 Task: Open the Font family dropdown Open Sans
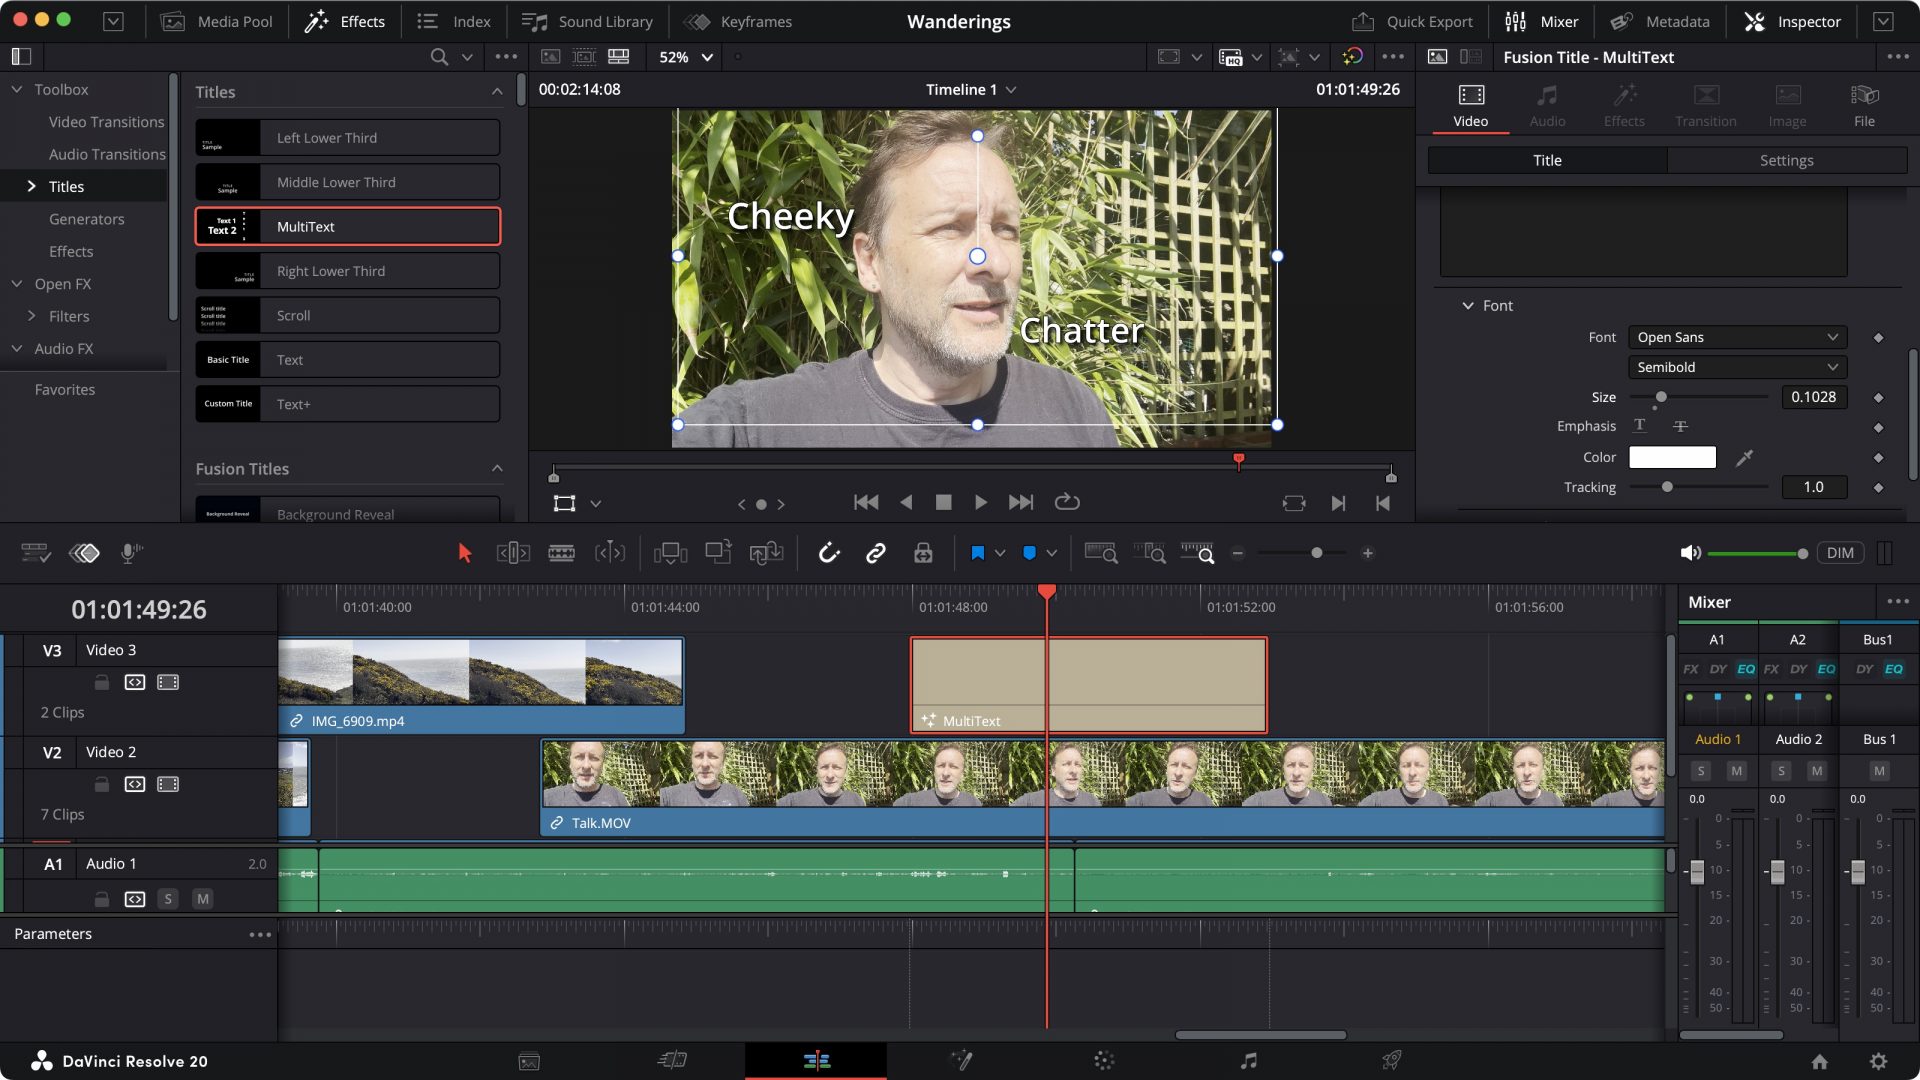point(1737,337)
